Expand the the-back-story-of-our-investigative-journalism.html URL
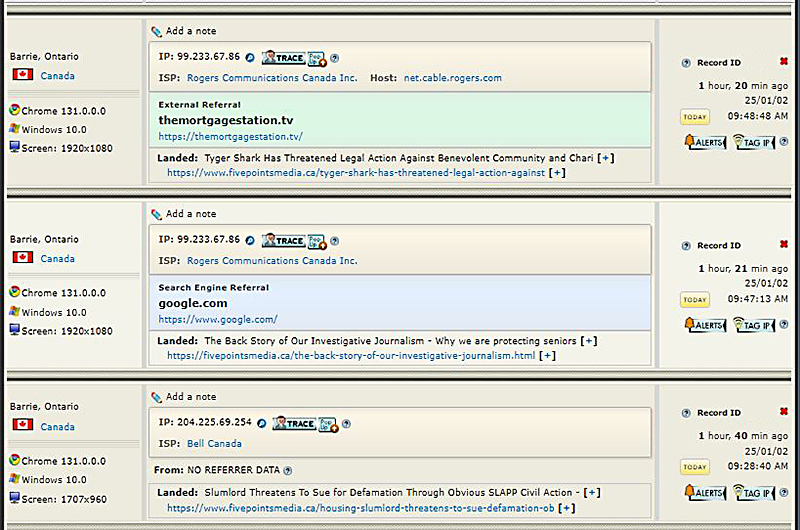The image size is (800, 530). tap(547, 356)
